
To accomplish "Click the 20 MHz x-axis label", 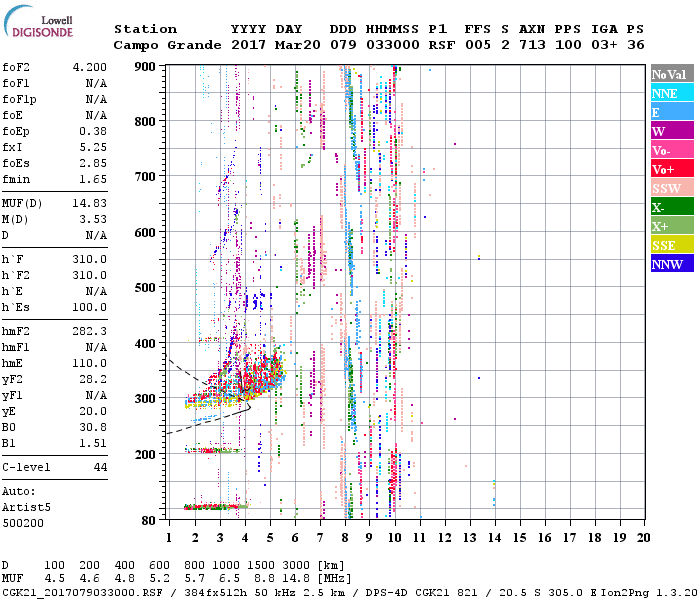I will 643,538.
